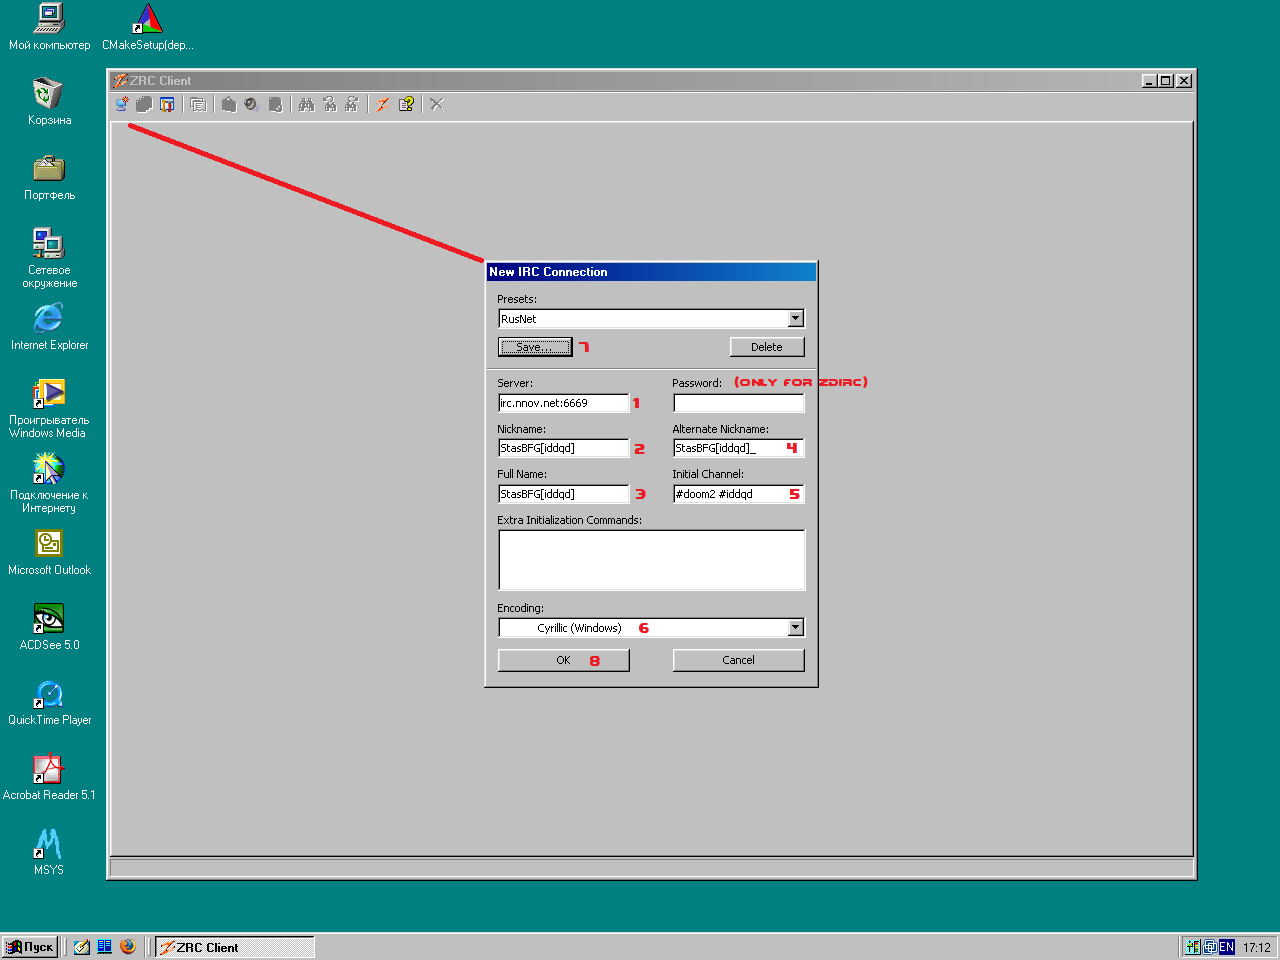Confirm the connection with OK
This screenshot has width=1280, height=960.
563,660
